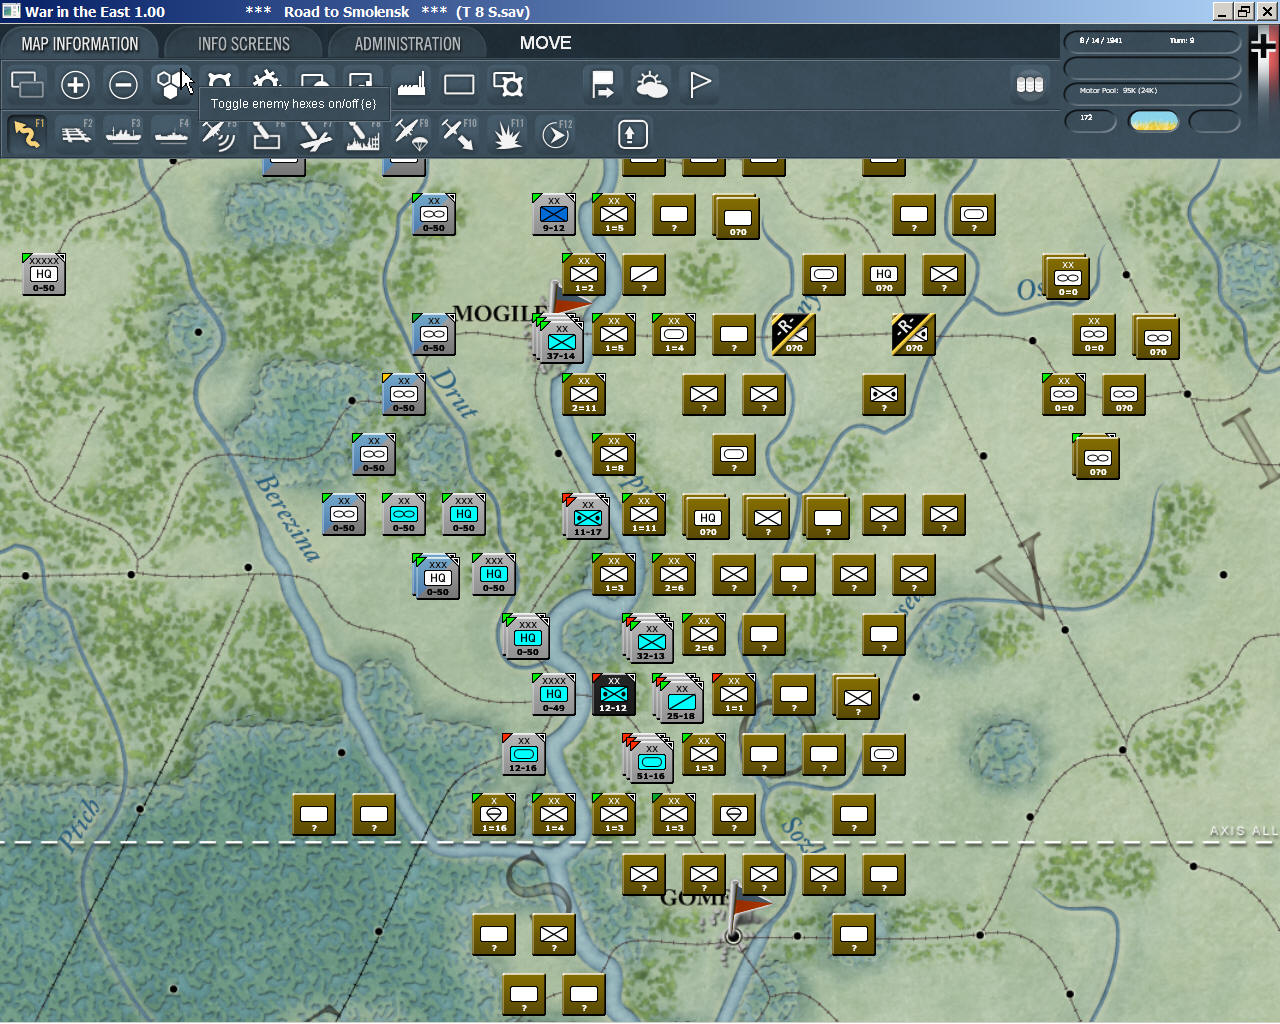The height and width of the screenshot is (1024, 1280).
Task: Click the flag with arrow icon
Action: [603, 85]
